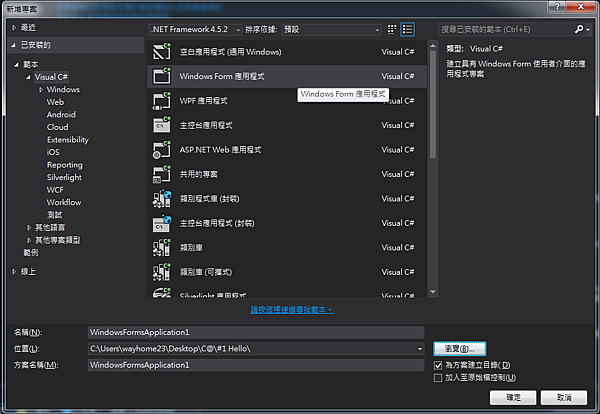The height and width of the screenshot is (414, 600).
Task: Click the 主控台應用程式 console template icon
Action: pyautogui.click(x=162, y=125)
